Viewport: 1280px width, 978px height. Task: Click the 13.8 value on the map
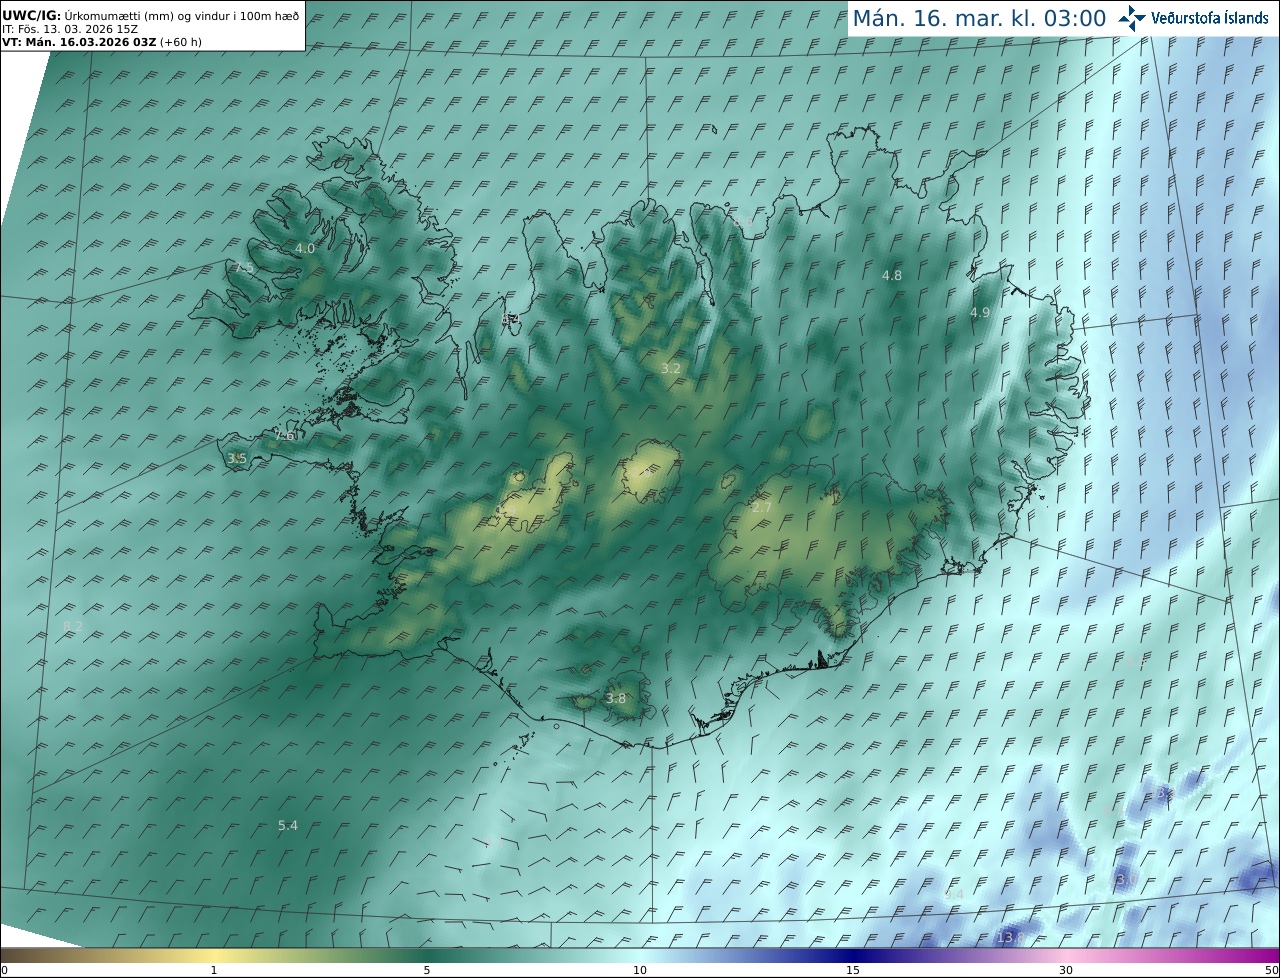(1010, 938)
